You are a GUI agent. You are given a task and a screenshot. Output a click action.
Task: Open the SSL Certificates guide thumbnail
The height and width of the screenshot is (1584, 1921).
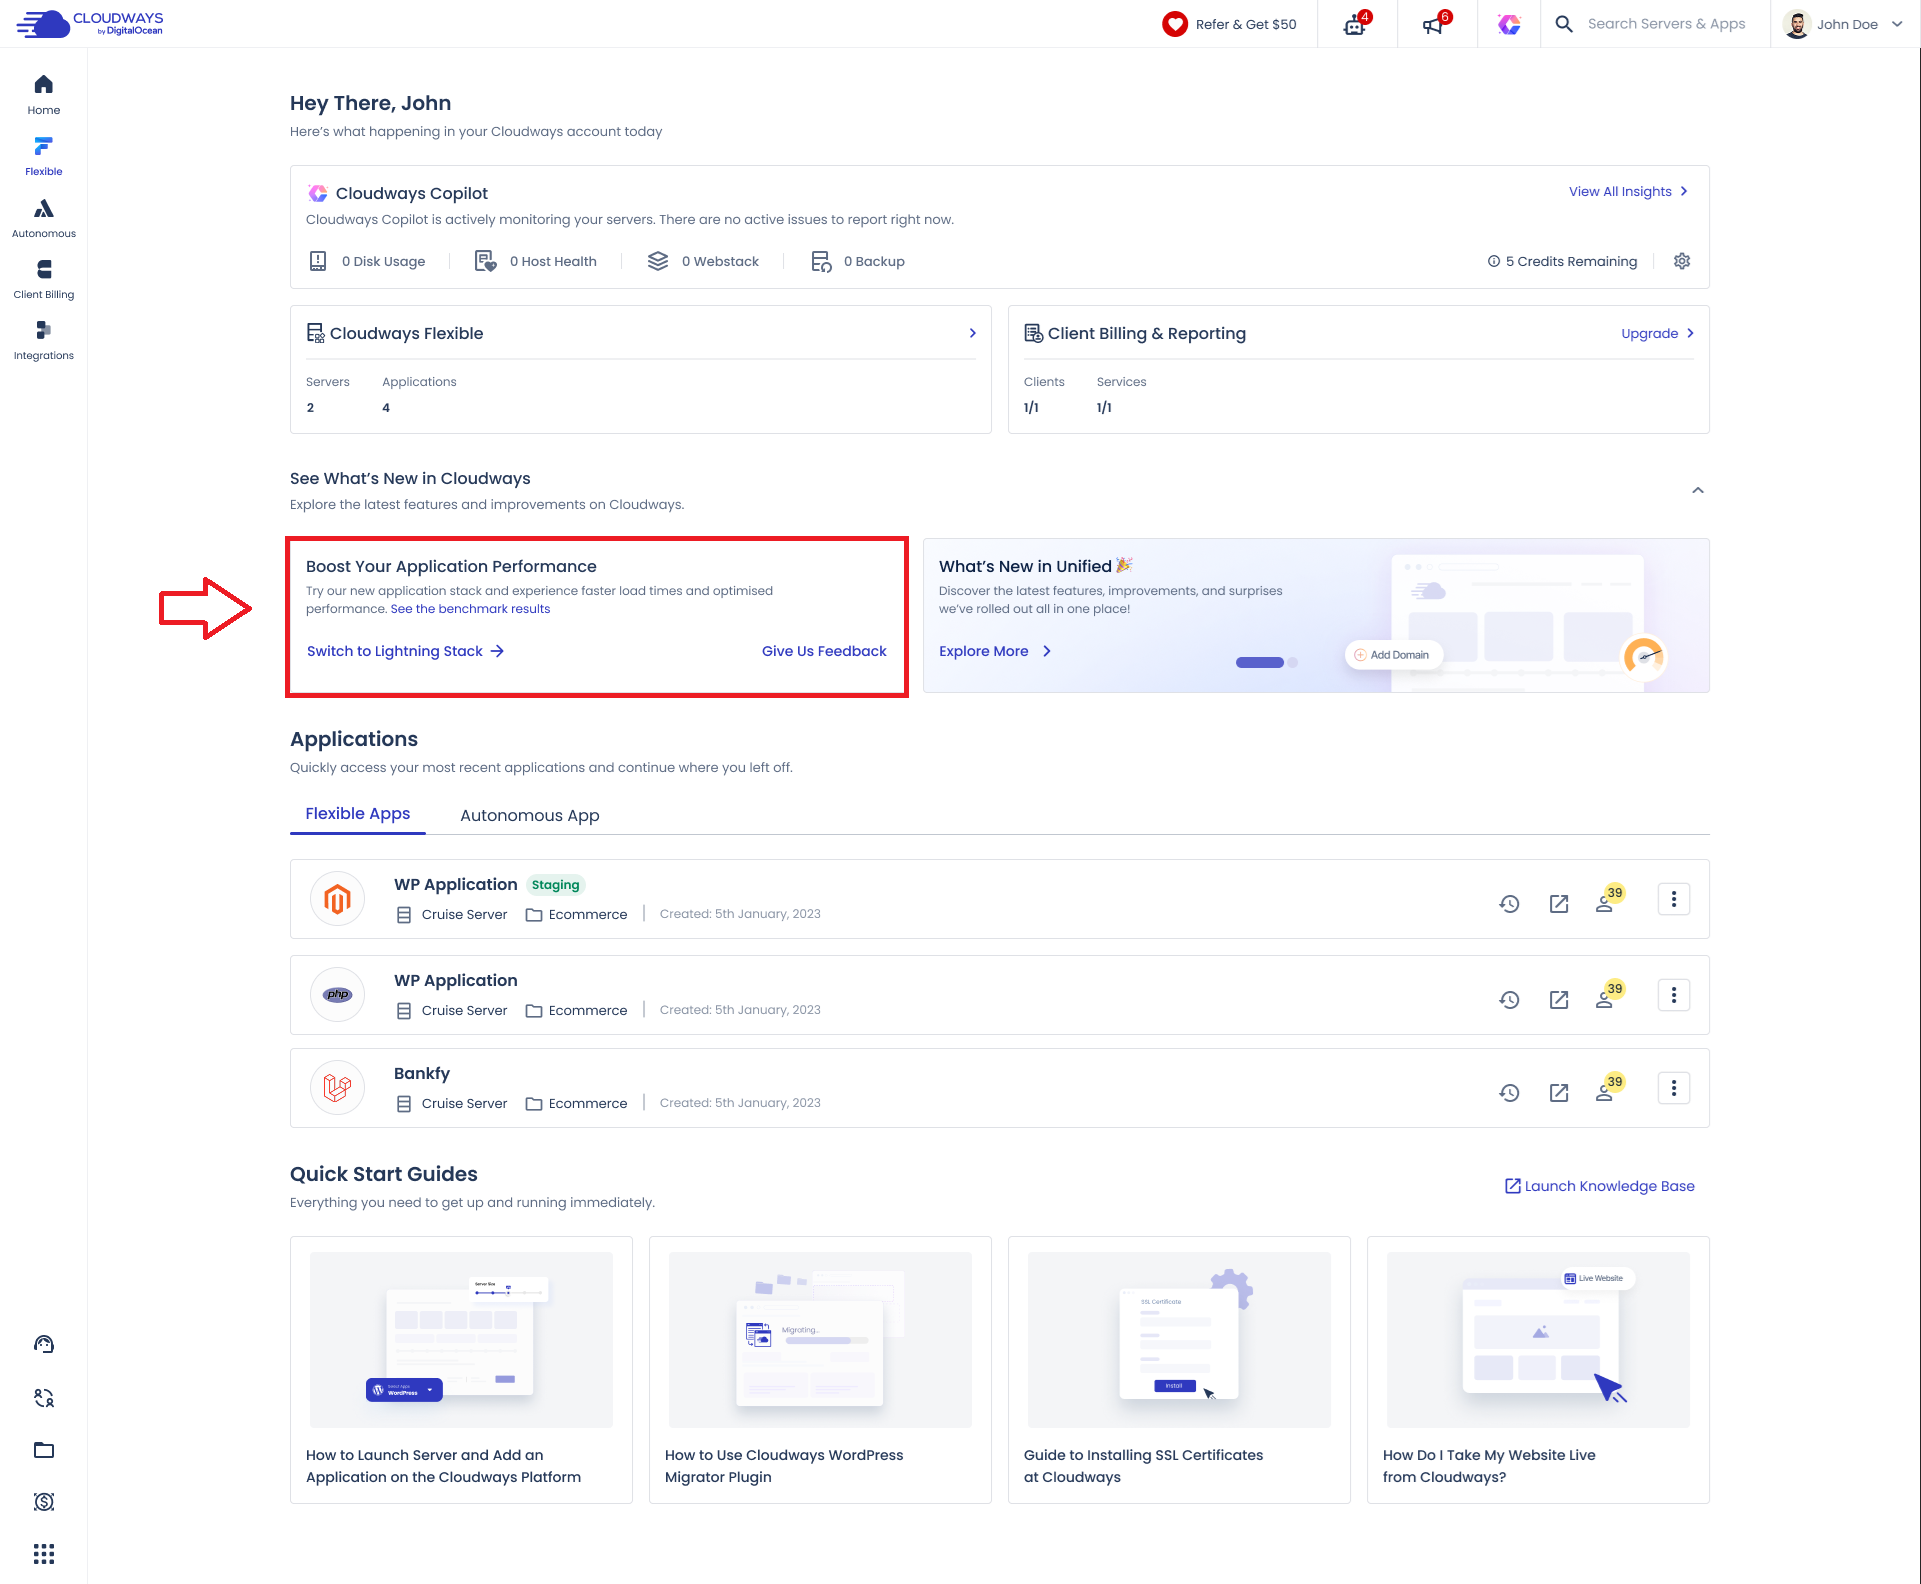(1179, 1340)
